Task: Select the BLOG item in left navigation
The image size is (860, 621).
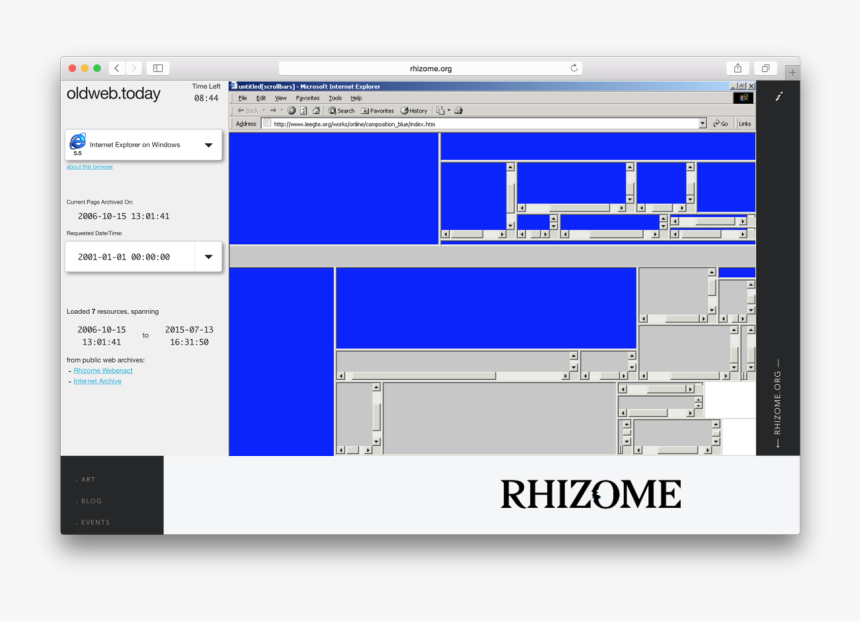Action: [88, 501]
